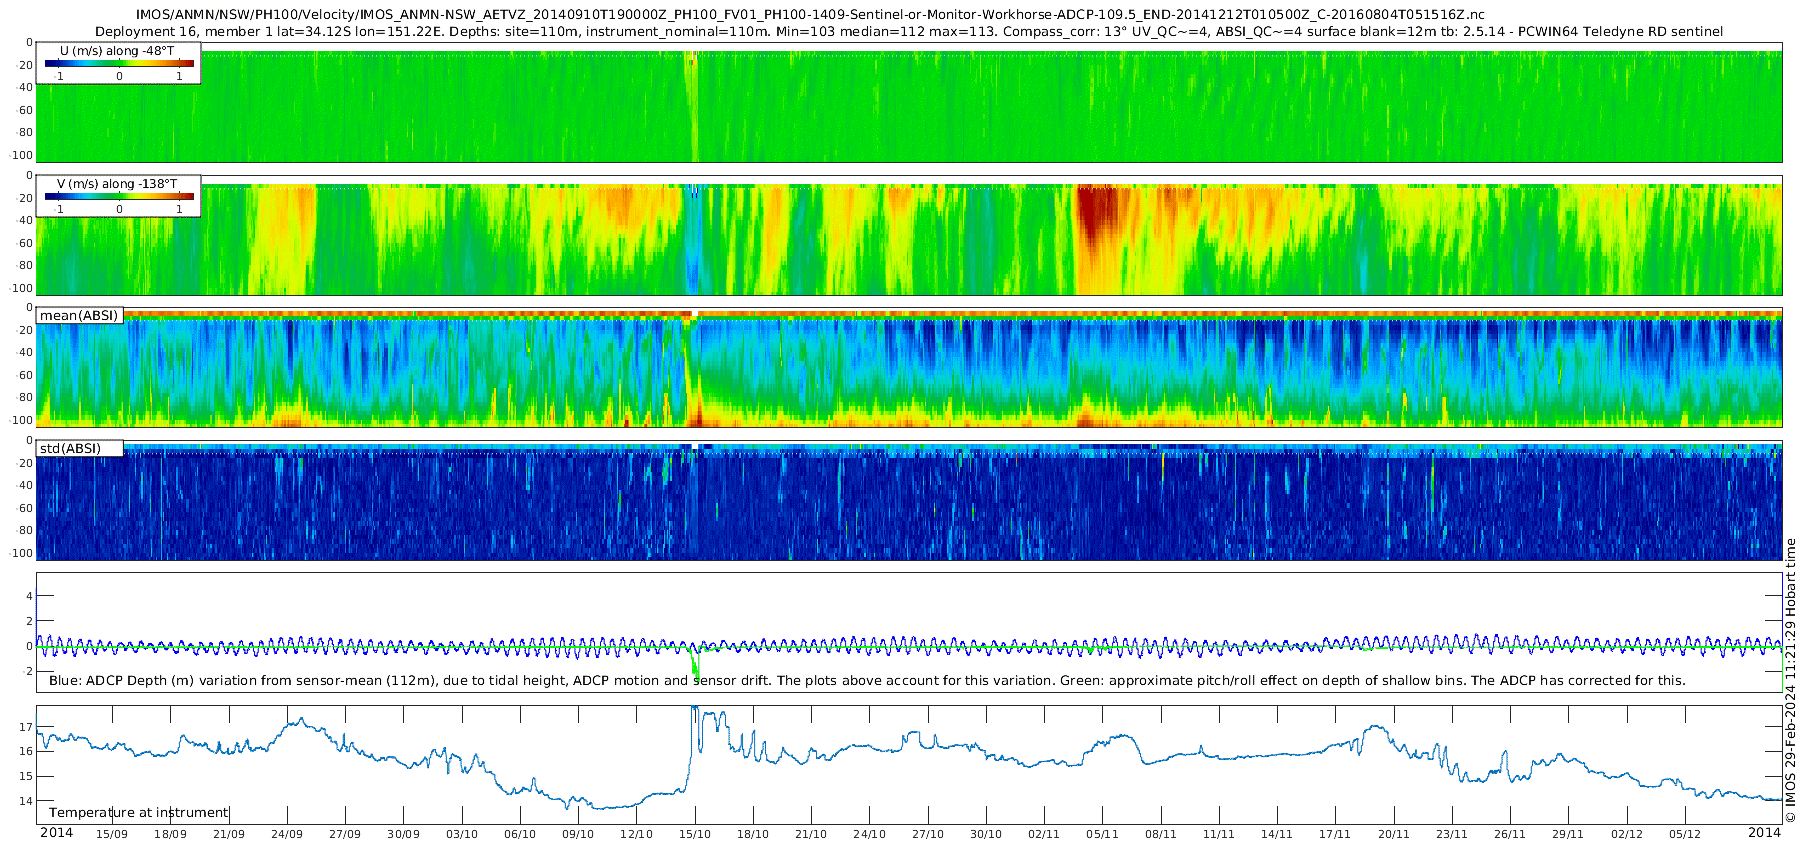The width and height of the screenshot is (1800, 850).
Task: Click the '14/11' date tick label
Action: tap(1277, 834)
